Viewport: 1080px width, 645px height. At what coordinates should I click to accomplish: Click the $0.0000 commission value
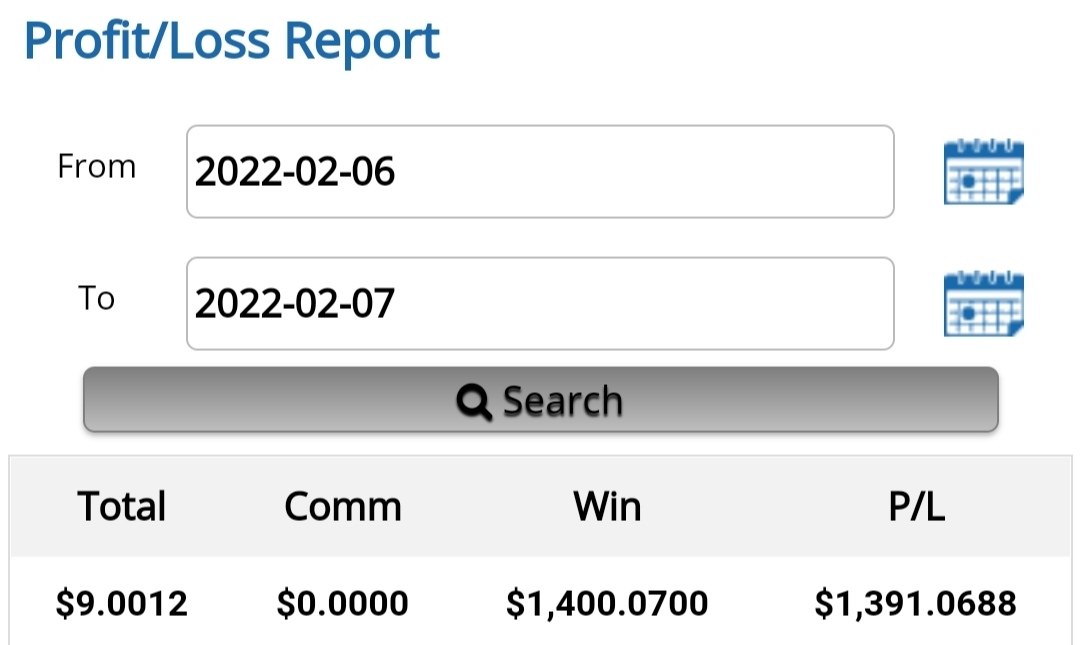coord(343,603)
